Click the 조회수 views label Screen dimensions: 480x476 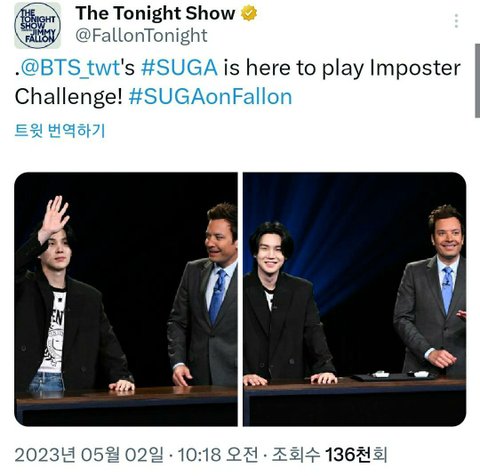click(296, 455)
